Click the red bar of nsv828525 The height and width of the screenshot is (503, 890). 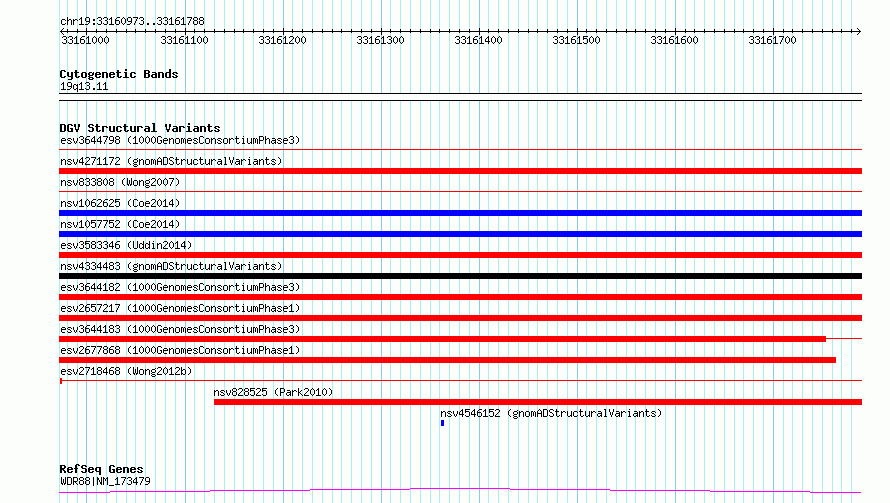[538, 402]
